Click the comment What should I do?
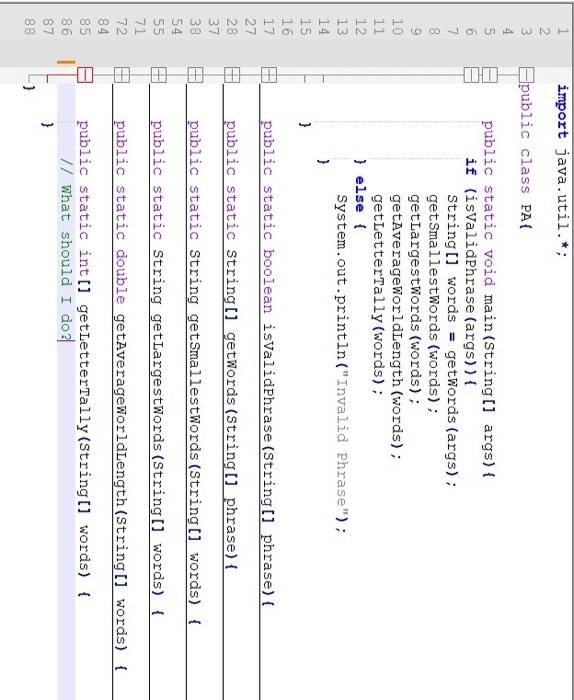 tap(66, 249)
